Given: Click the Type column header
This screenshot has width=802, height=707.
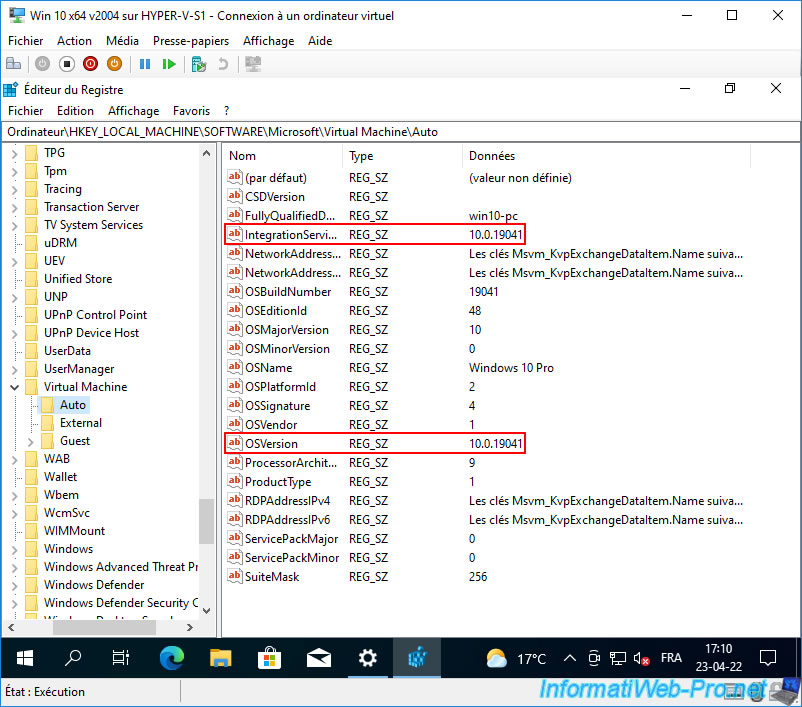Looking at the screenshot, I should click(403, 156).
